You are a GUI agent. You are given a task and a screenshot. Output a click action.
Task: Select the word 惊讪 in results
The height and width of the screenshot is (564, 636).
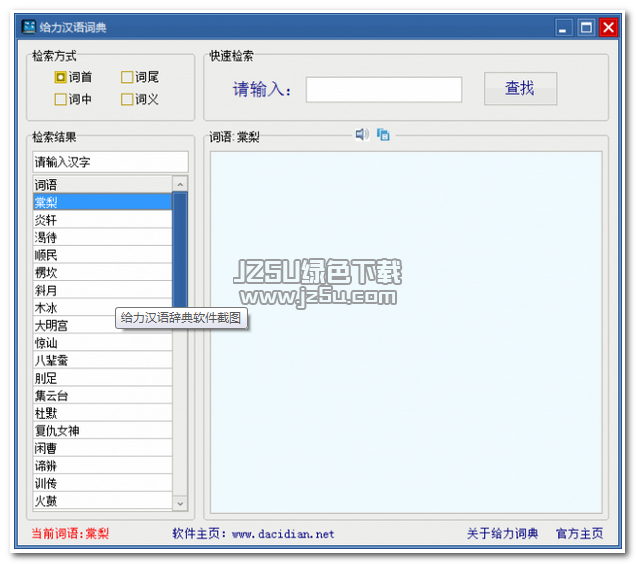(103, 343)
